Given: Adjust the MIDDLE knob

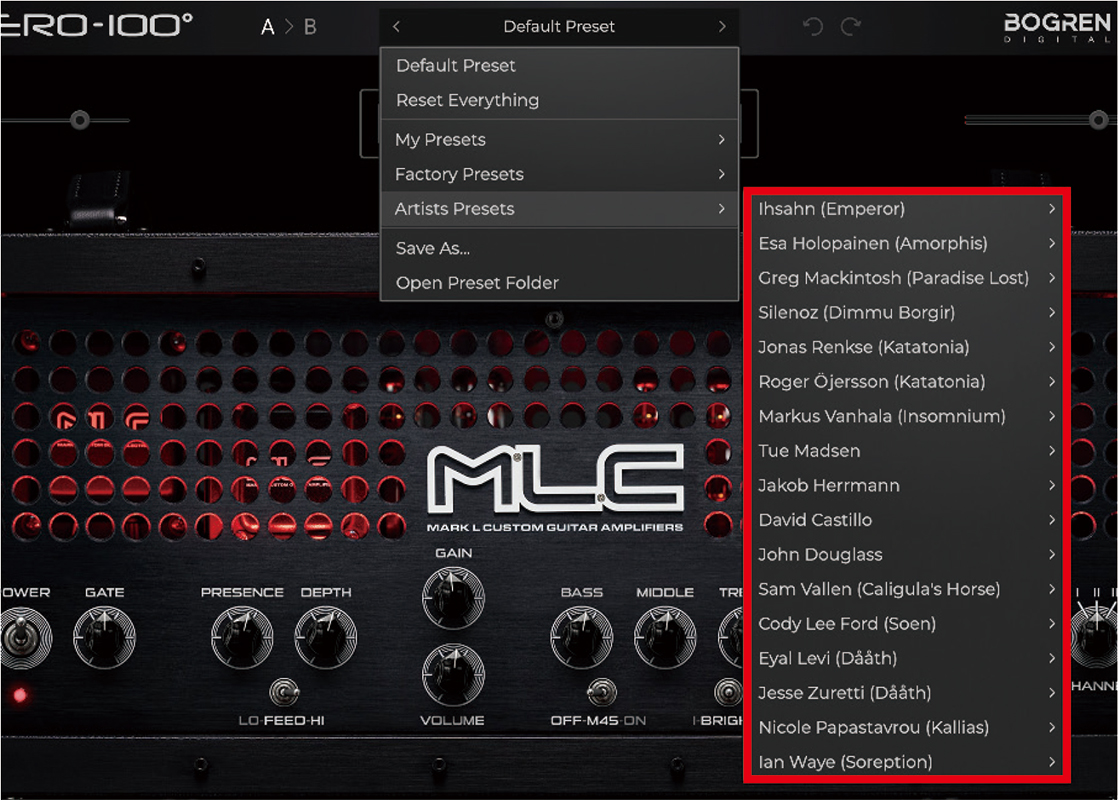Looking at the screenshot, I should coord(665,637).
